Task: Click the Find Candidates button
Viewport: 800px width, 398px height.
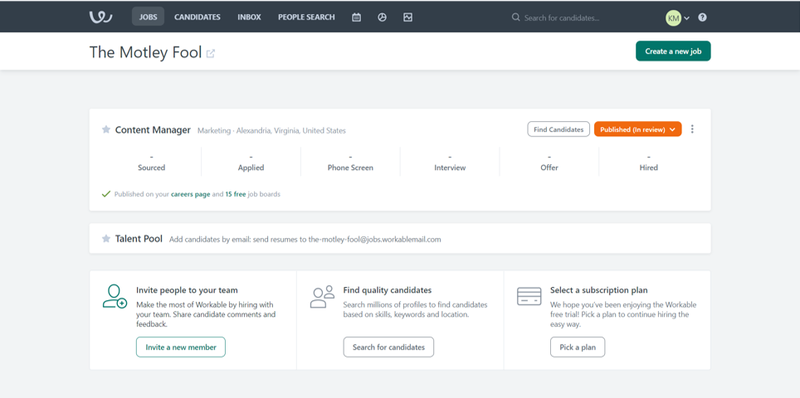Action: (x=559, y=129)
